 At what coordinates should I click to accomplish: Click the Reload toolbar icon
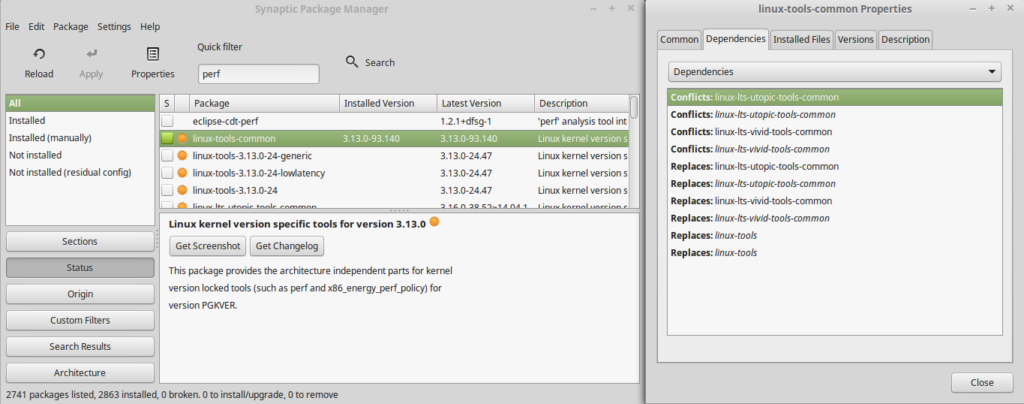point(38,54)
